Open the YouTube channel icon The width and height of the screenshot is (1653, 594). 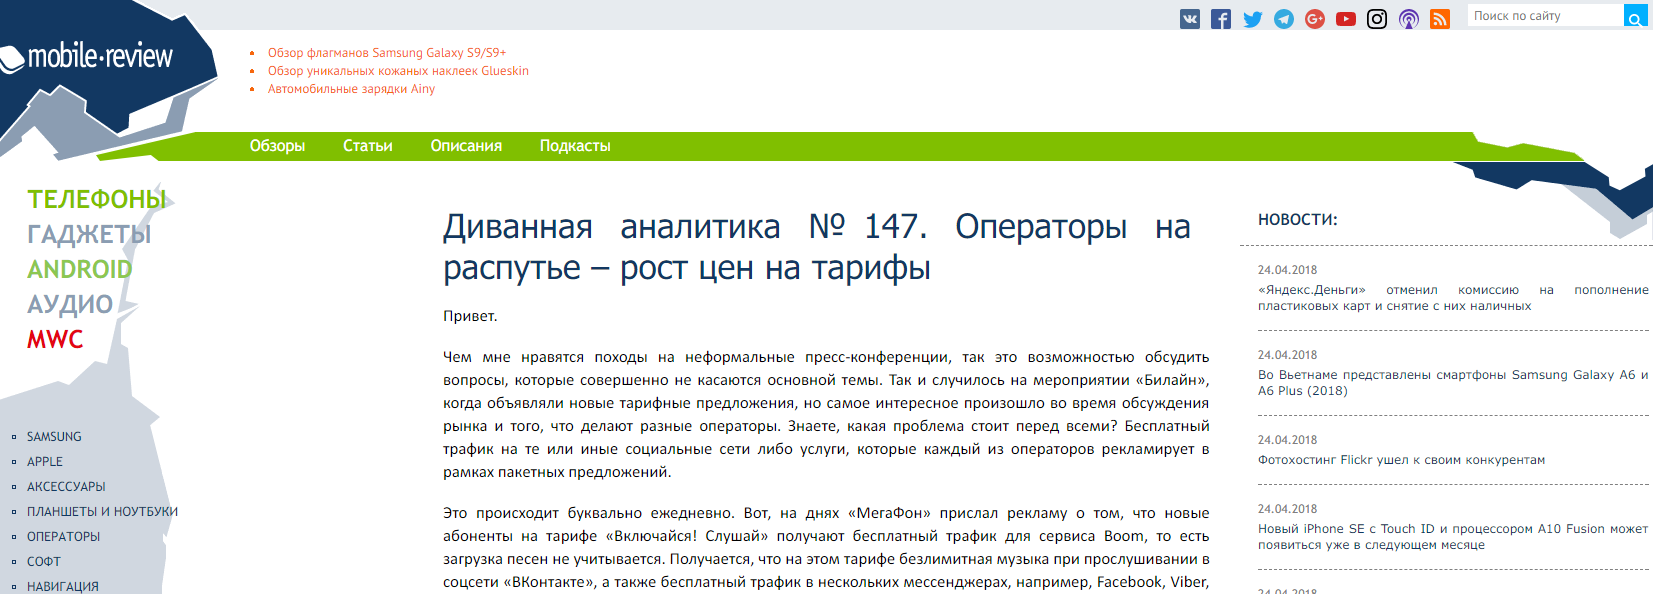click(x=1346, y=19)
